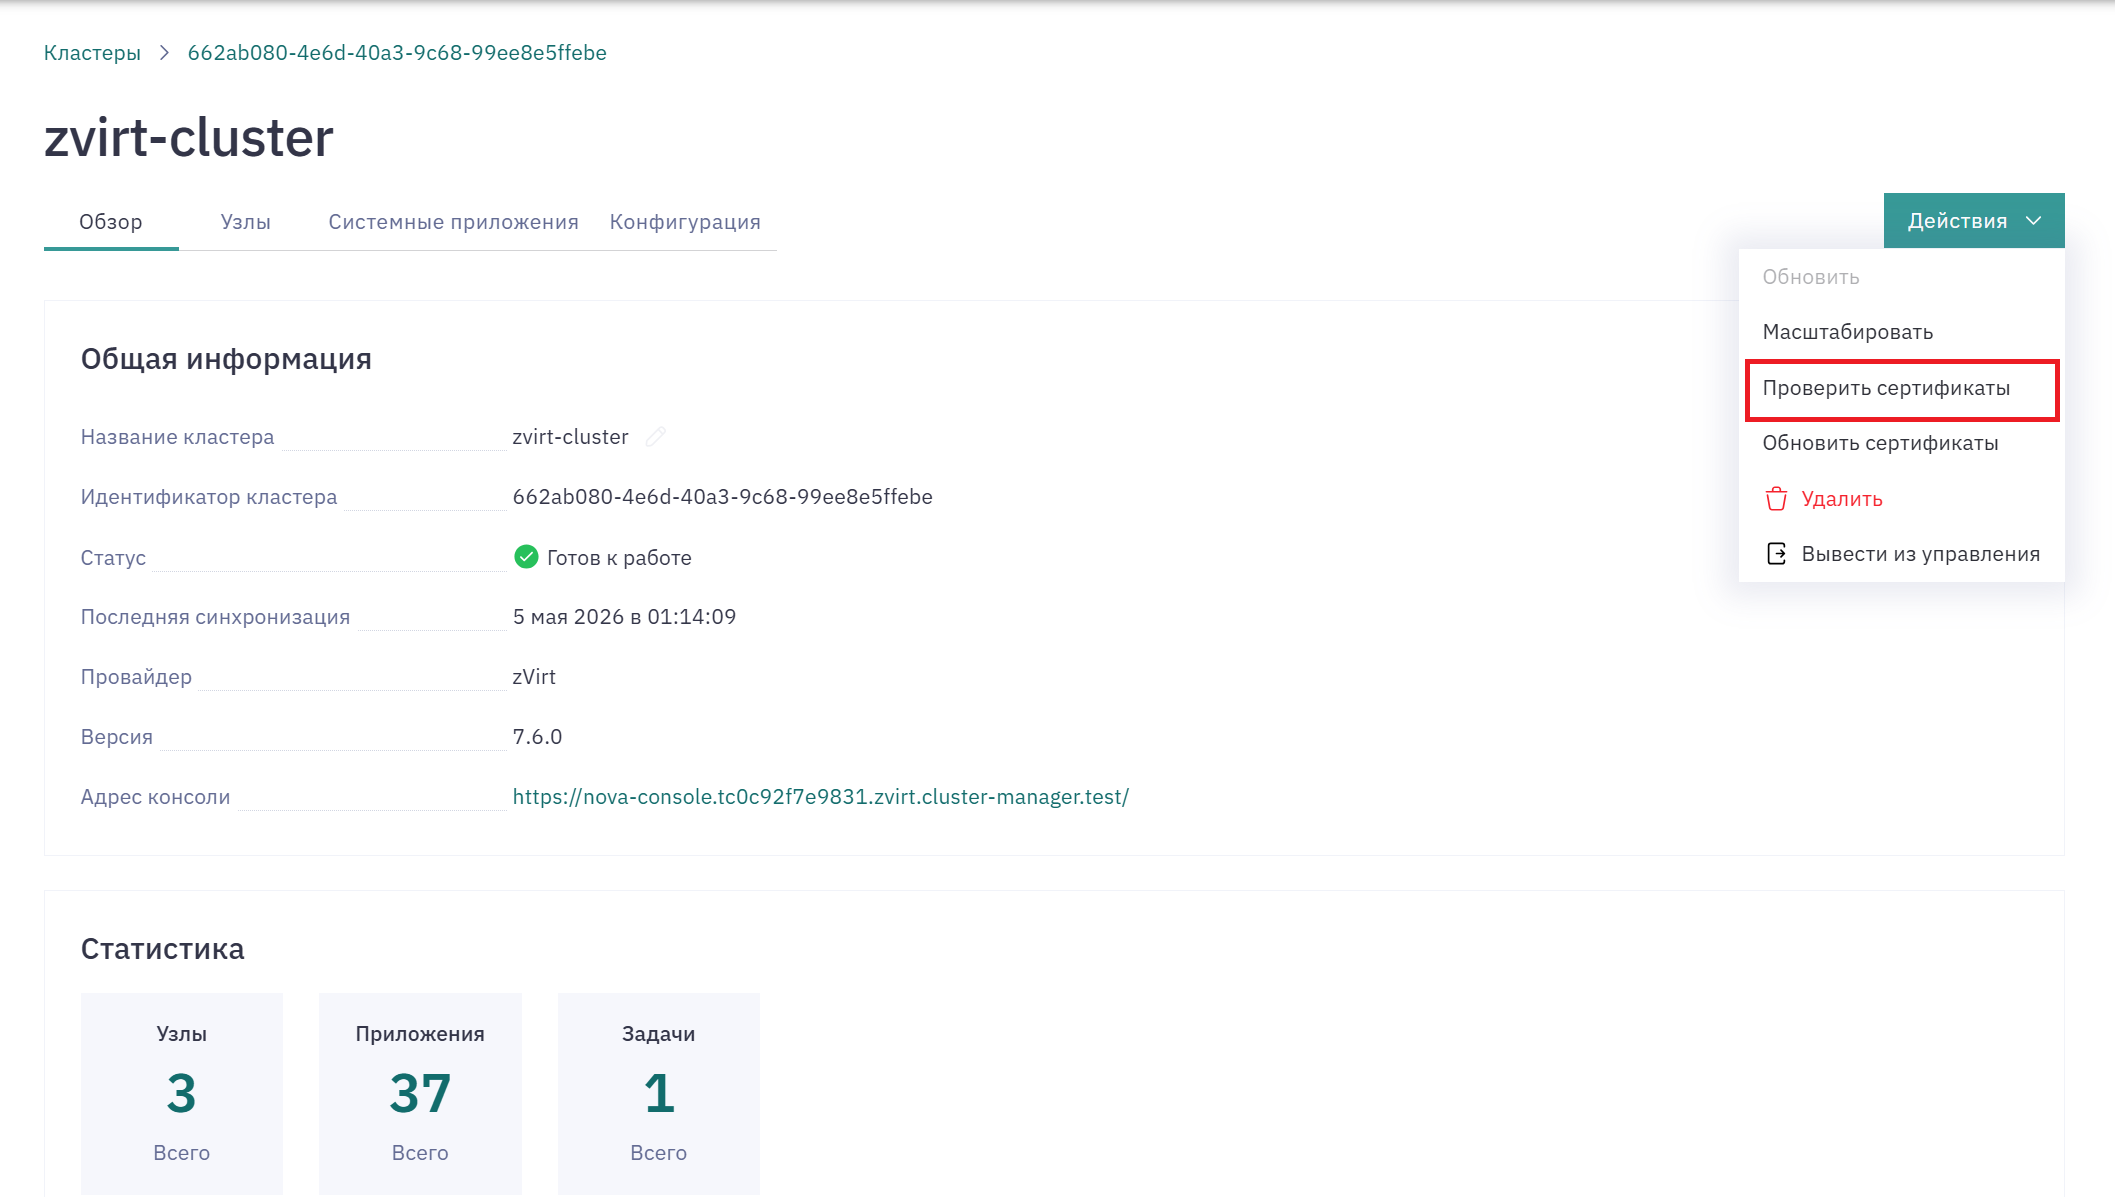Switch to the Конфигурация tab
Screen dimensions: 2115x1197
[x=685, y=222]
